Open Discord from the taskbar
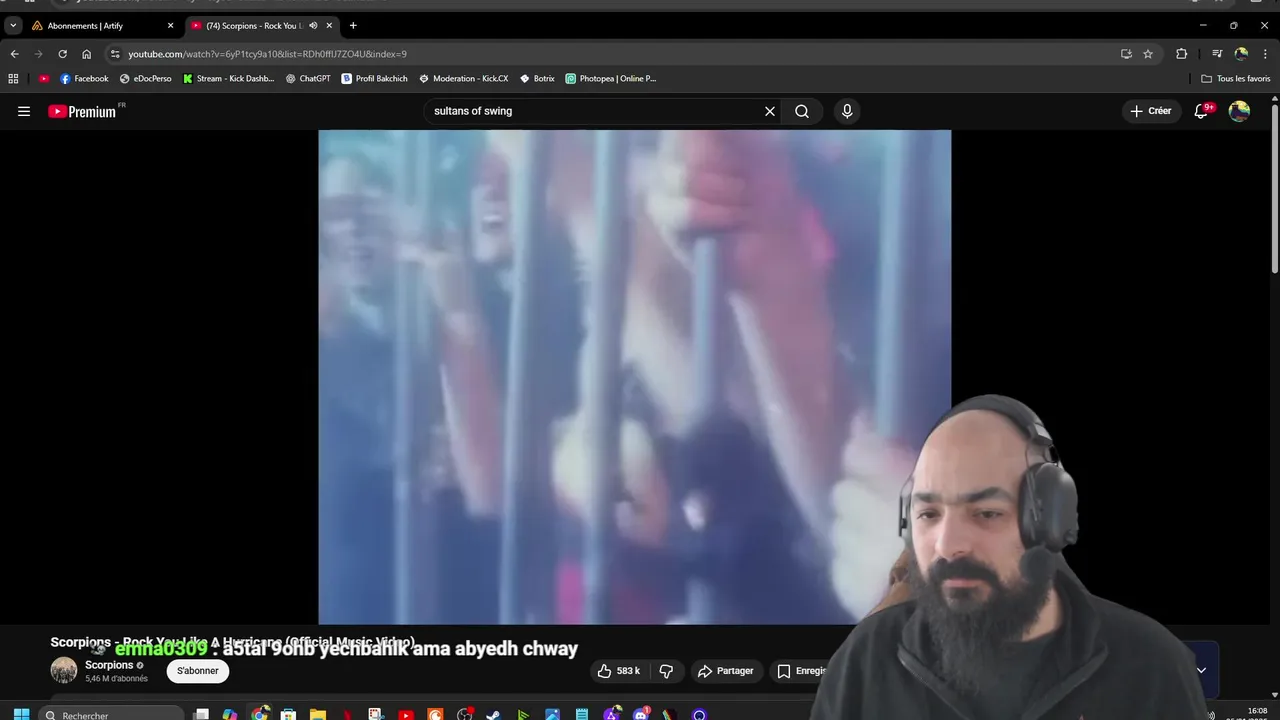This screenshot has height=720, width=1280. [641, 714]
